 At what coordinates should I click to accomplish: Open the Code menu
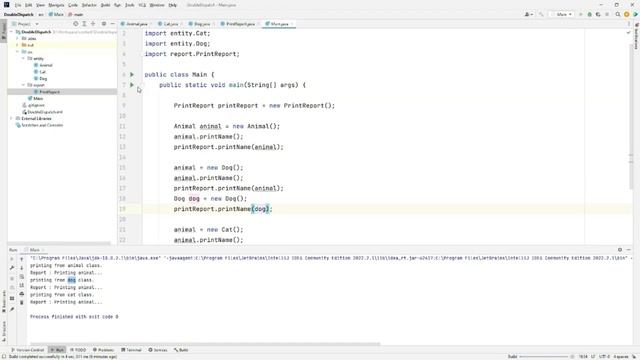[73, 5]
